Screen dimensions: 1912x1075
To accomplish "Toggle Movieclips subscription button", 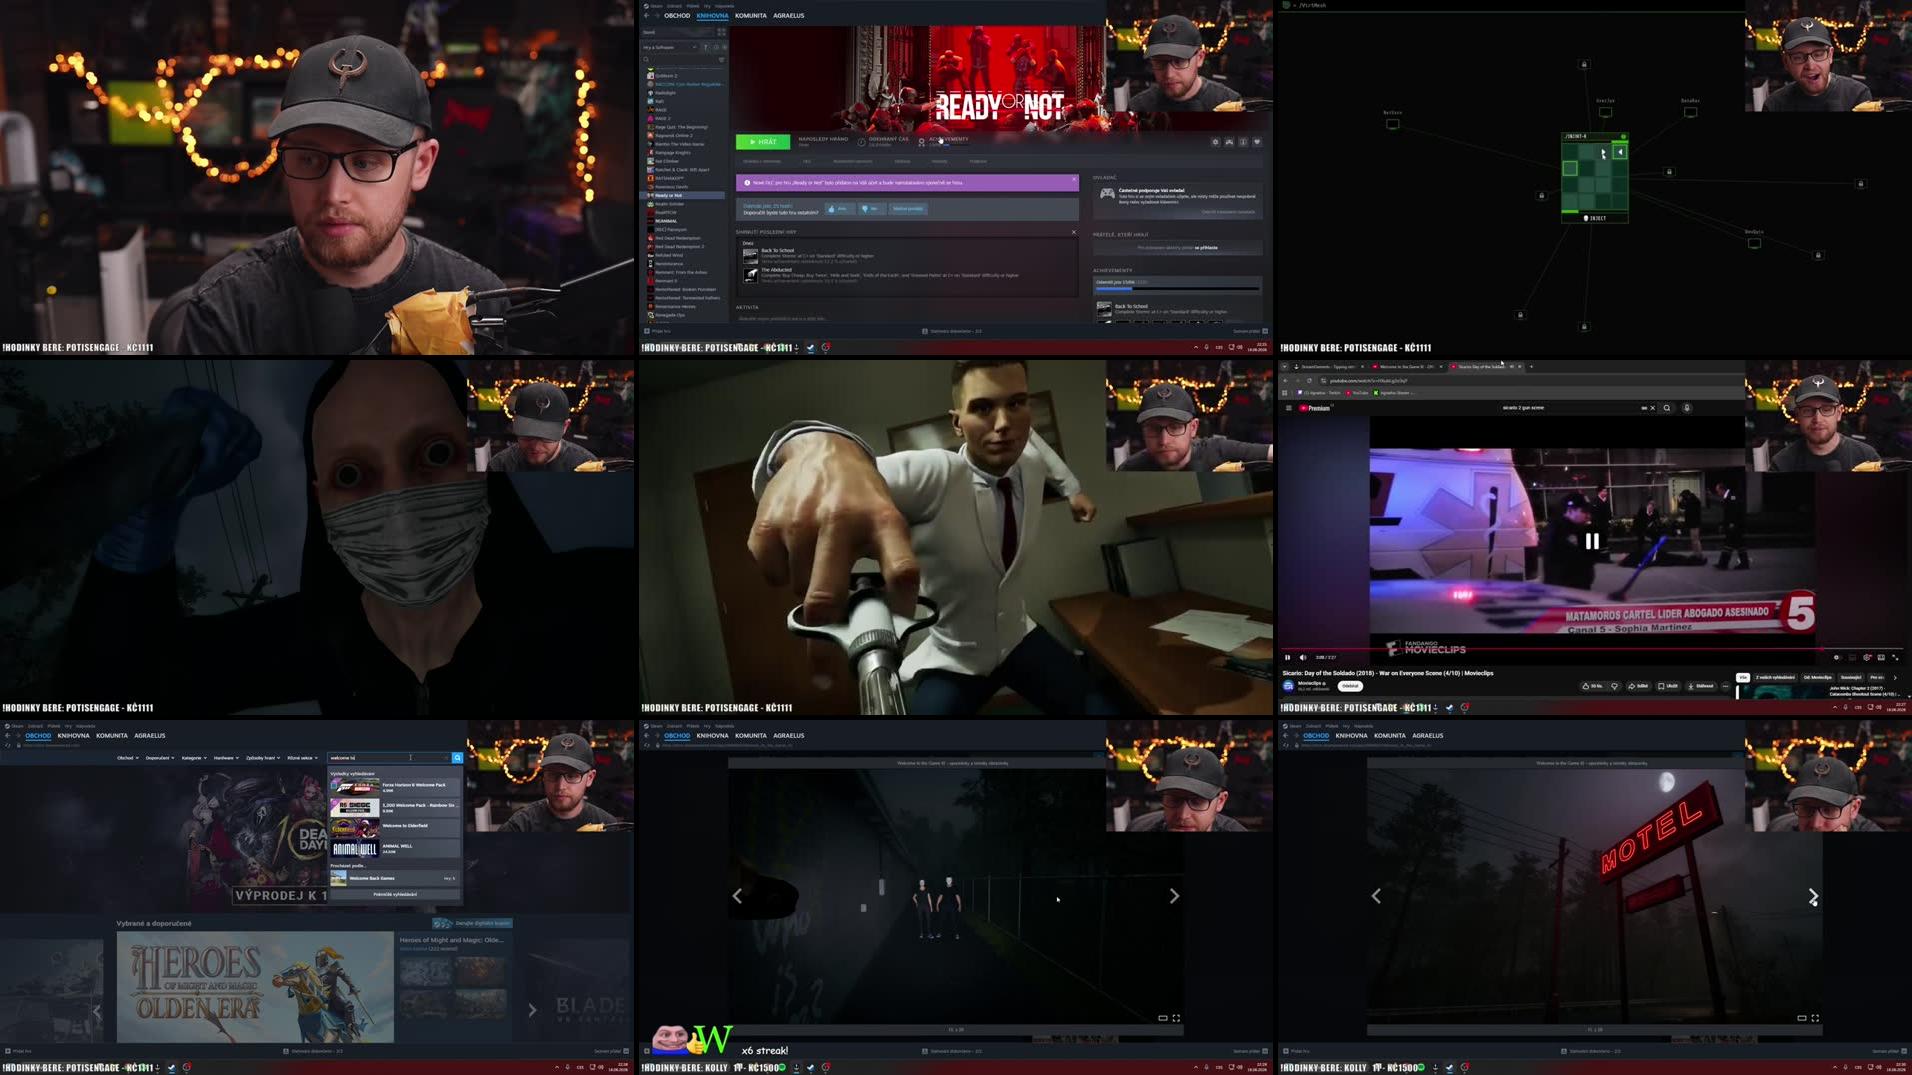I will [x=1350, y=686].
